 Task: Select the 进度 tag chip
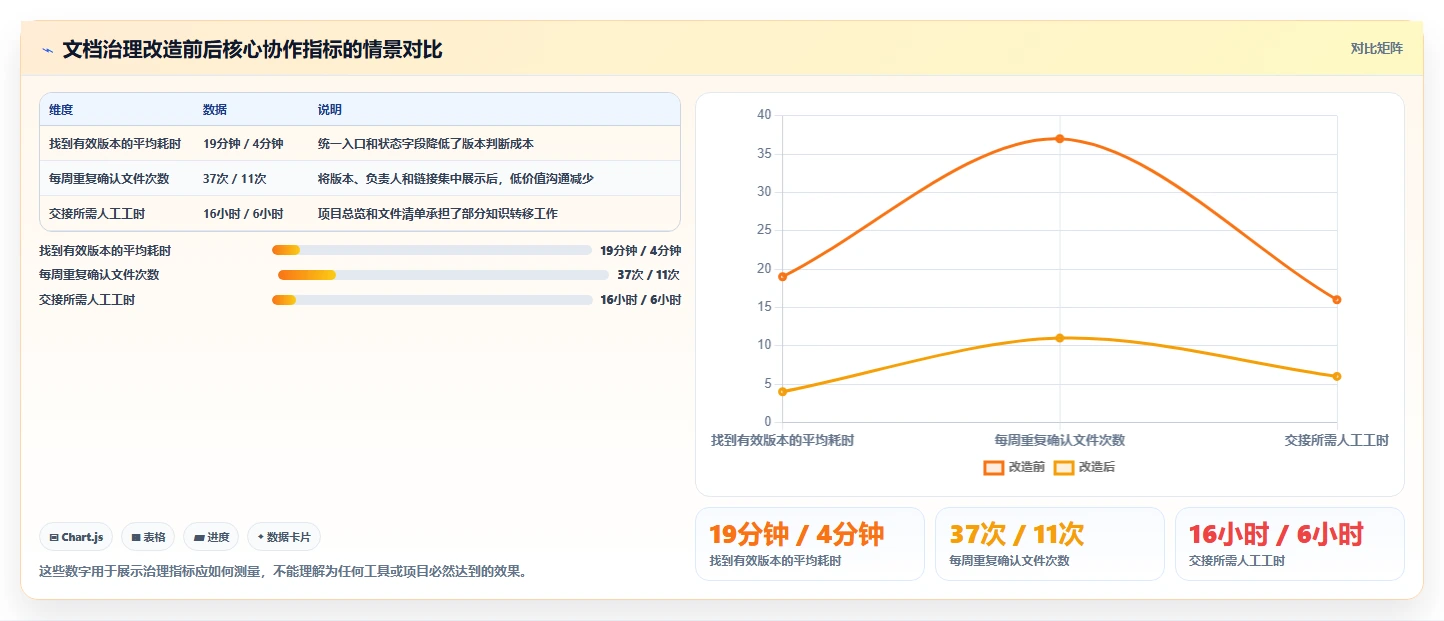click(x=211, y=537)
